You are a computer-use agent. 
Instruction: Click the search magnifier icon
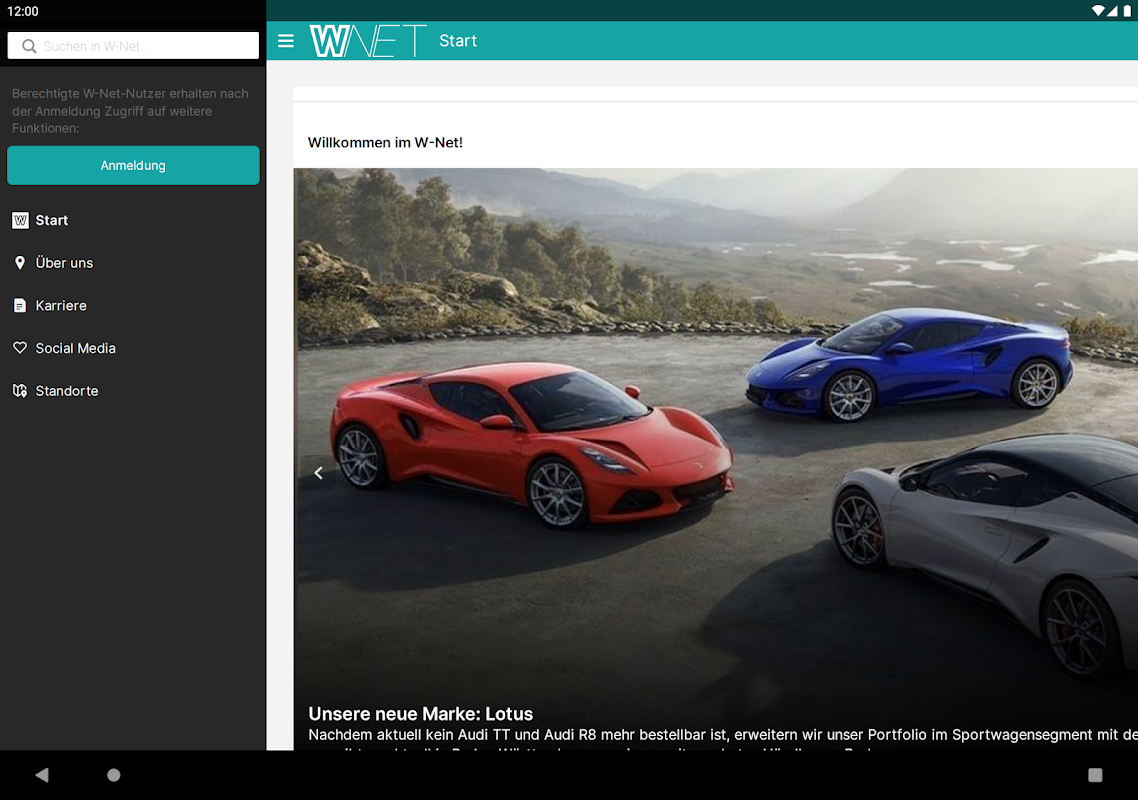coord(29,46)
